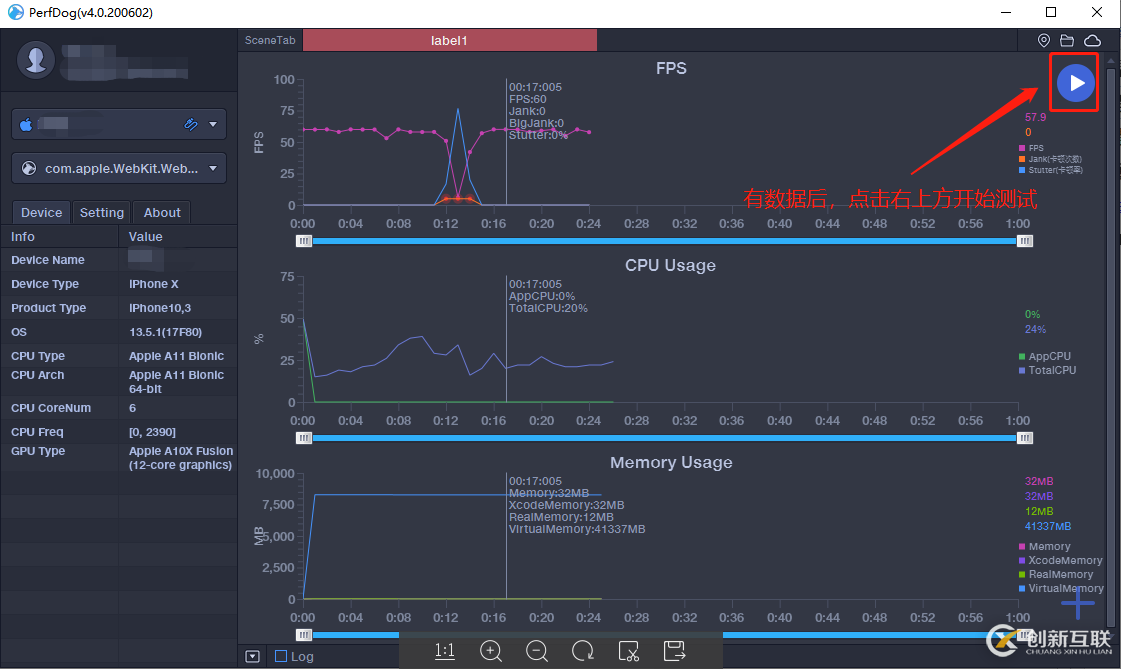The image size is (1121, 669).
Task: Click the user avatar icon
Action: (x=36, y=59)
